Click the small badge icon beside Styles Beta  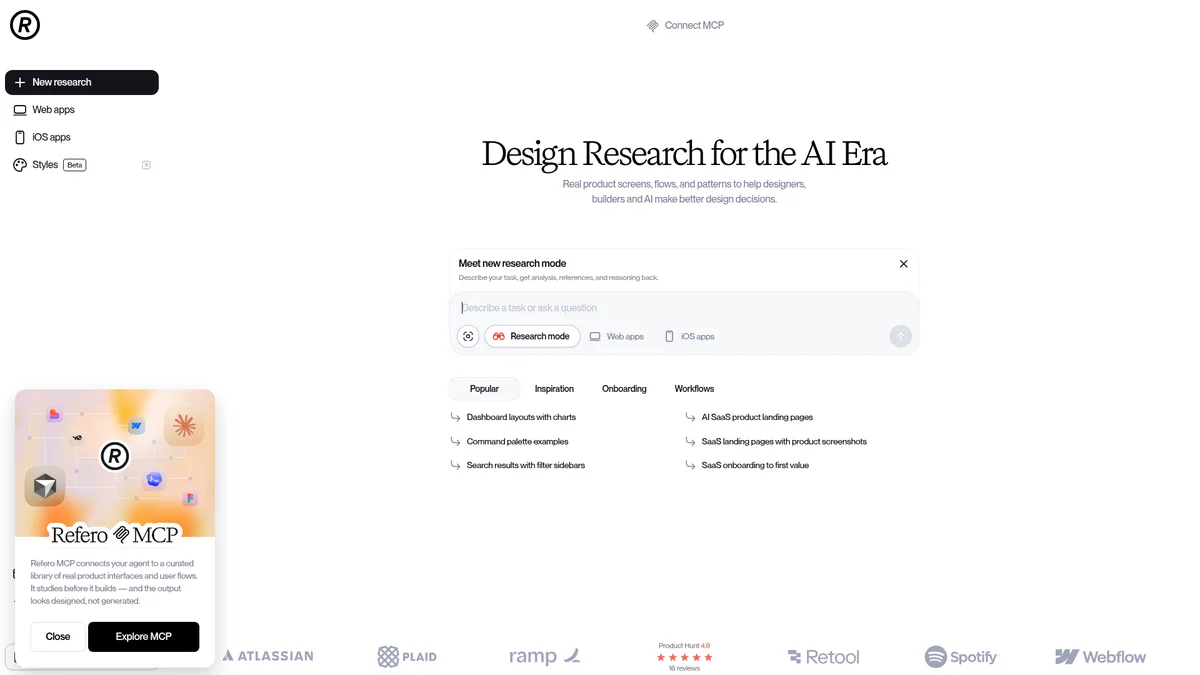(146, 165)
